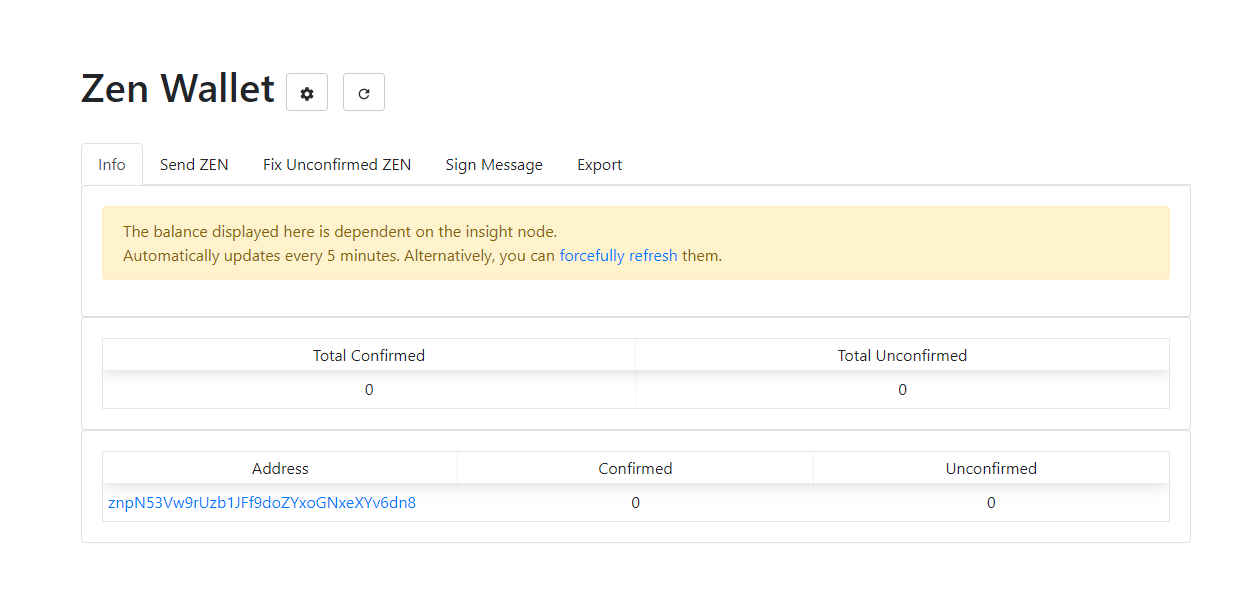This screenshot has width=1260, height=591.
Task: Select the Total Confirmed balance value
Action: [x=369, y=390]
